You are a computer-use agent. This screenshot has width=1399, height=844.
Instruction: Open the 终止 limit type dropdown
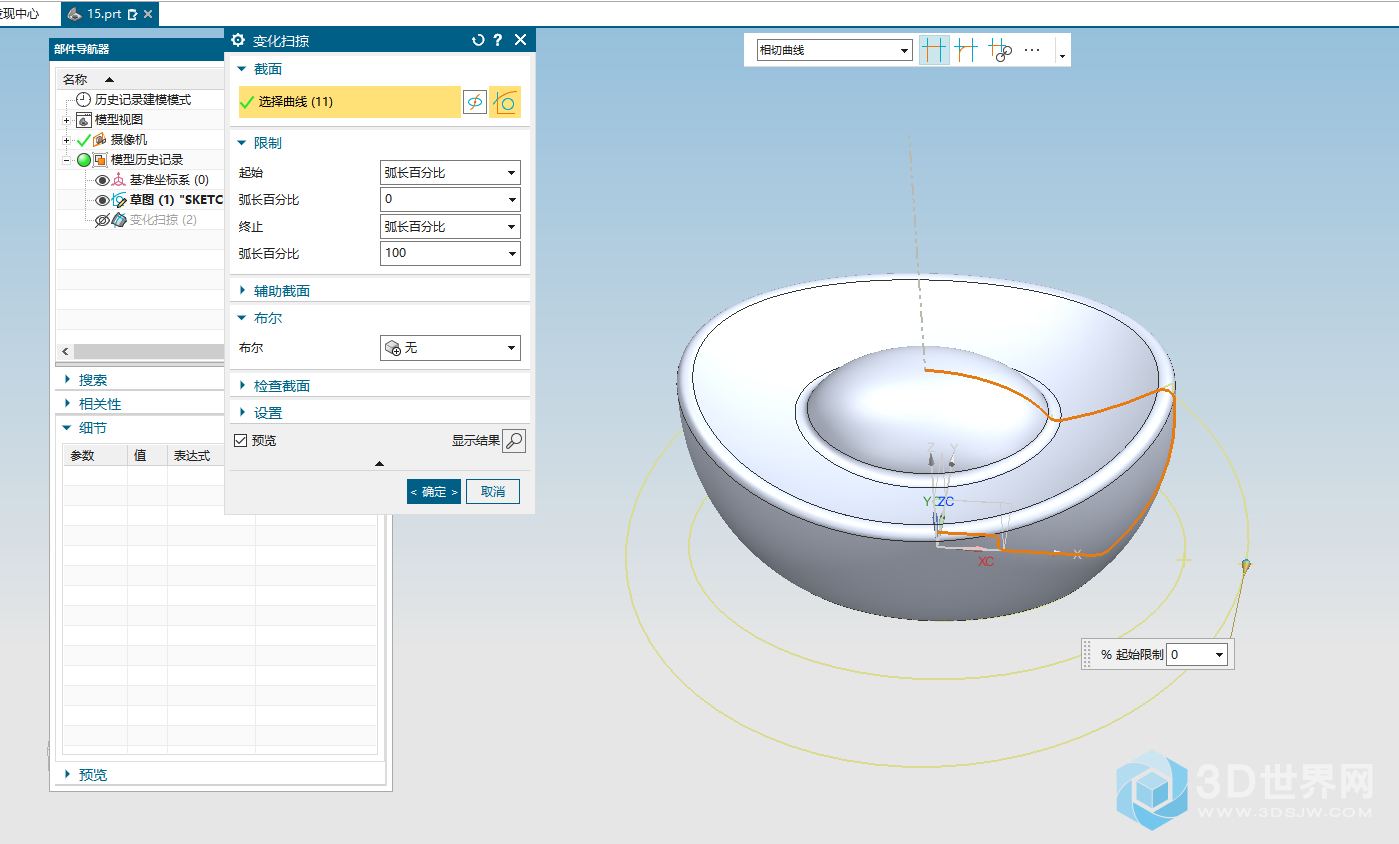pos(451,227)
